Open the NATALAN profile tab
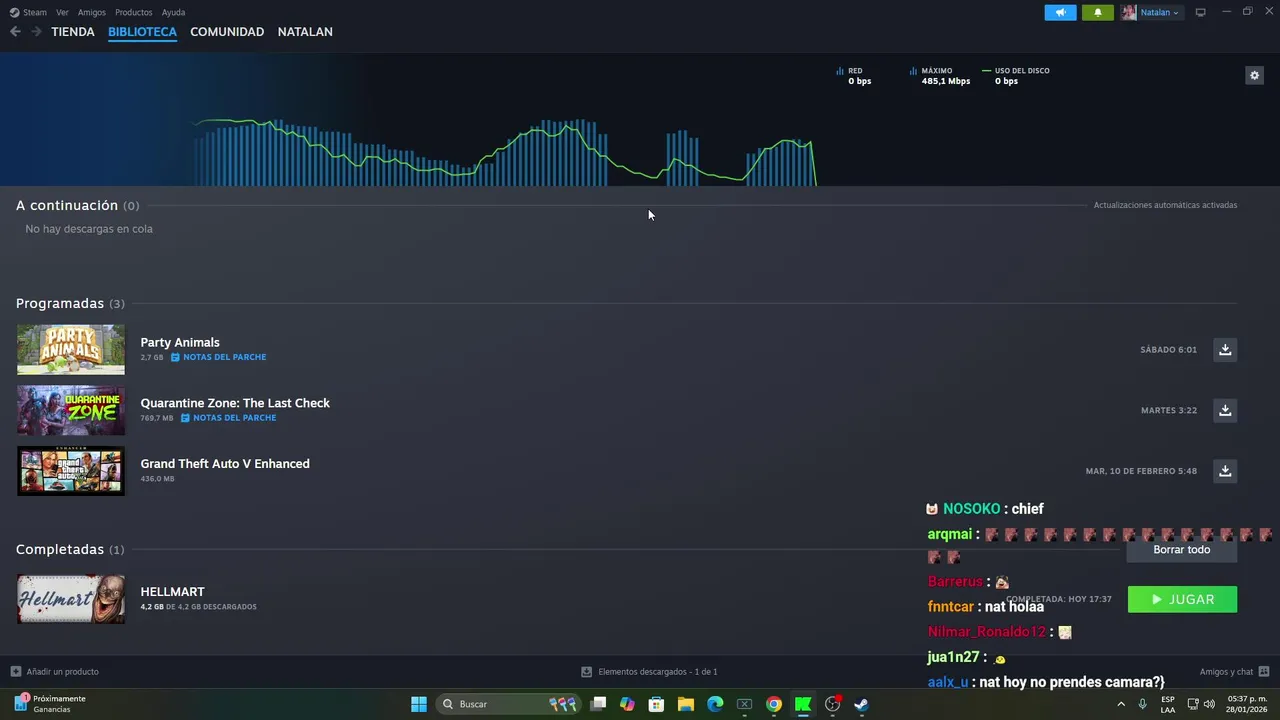This screenshot has height=720, width=1280. 305,32
